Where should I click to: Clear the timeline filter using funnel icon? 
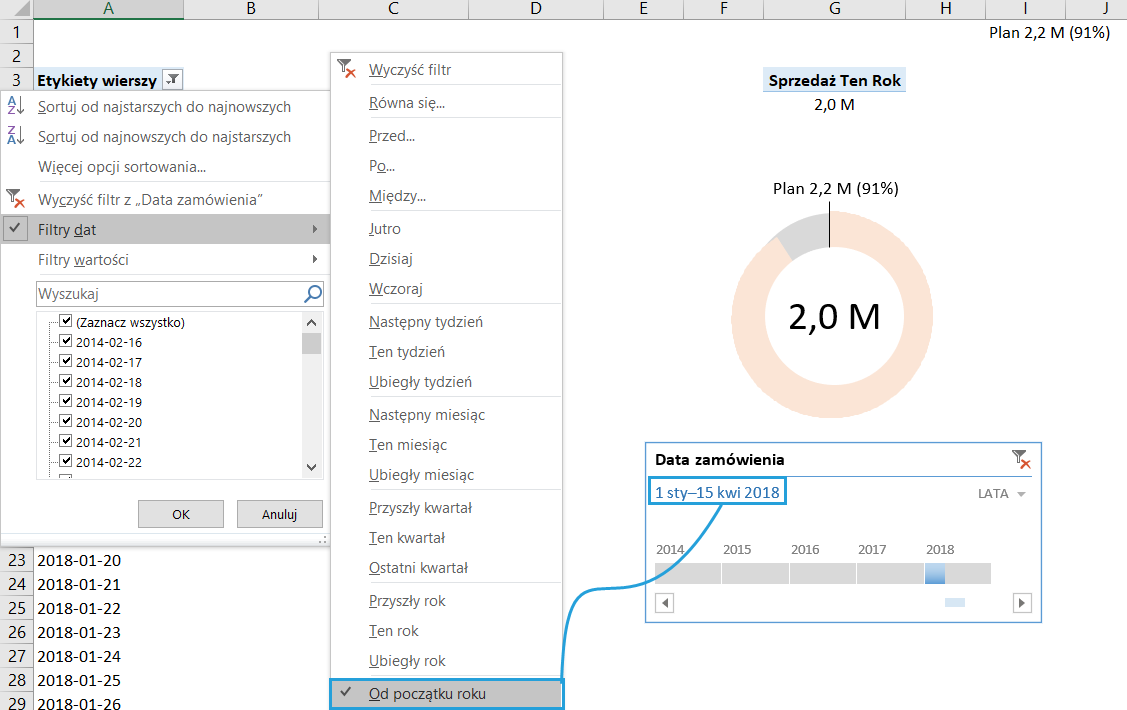tap(1020, 459)
